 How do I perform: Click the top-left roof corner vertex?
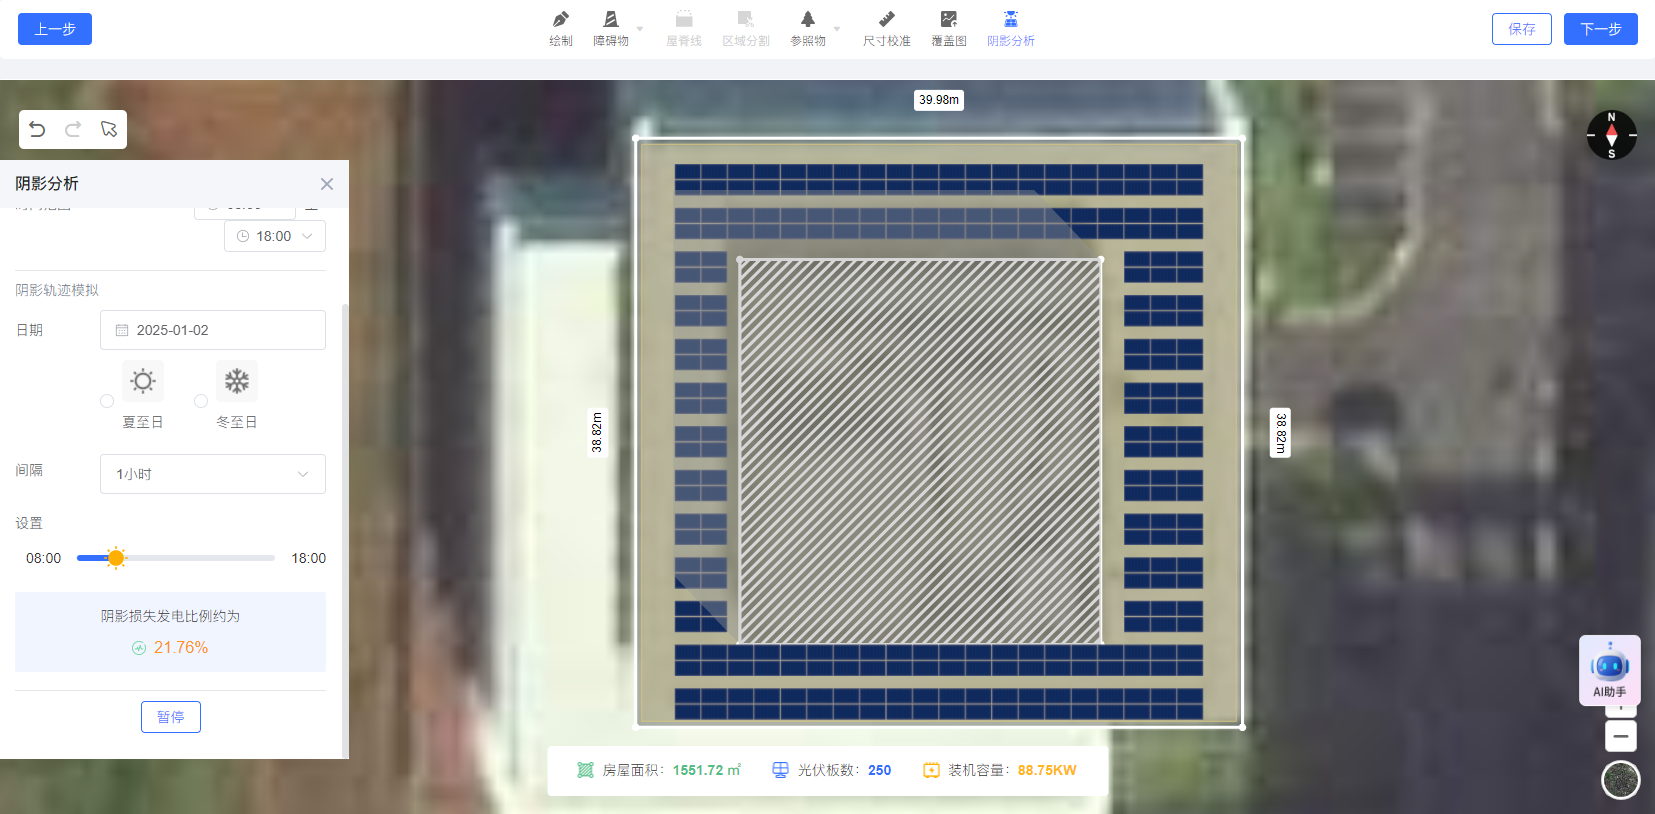[637, 138]
